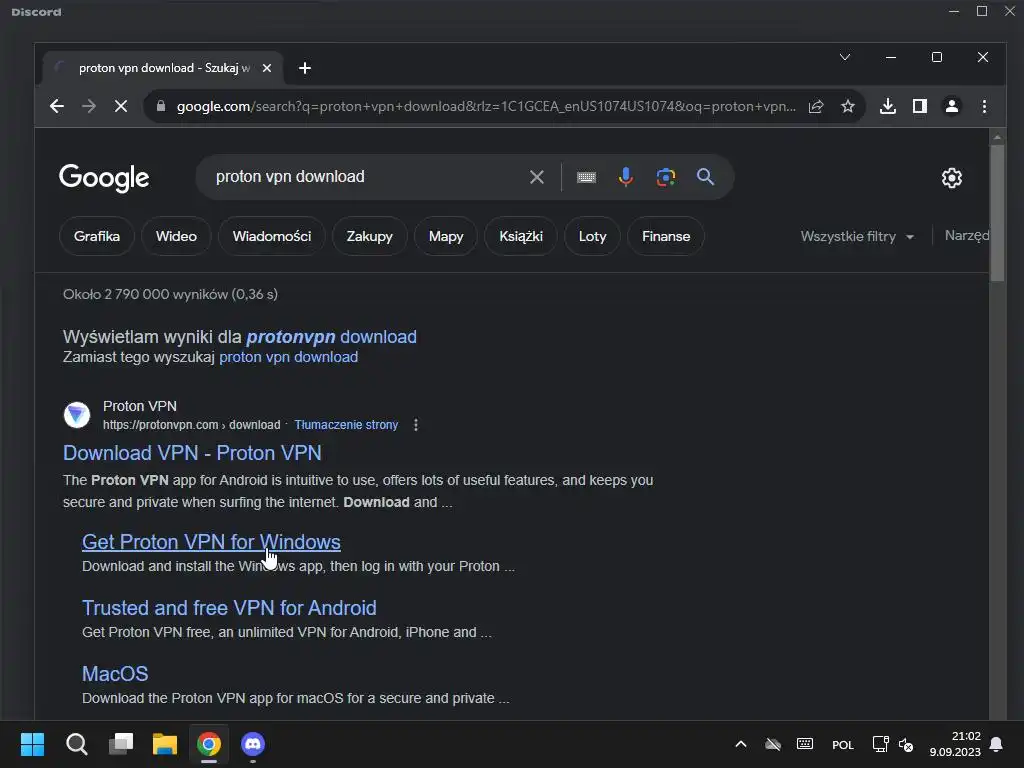Click the page vertical scrollbar
Image resolution: width=1024 pixels, height=768 pixels.
pos(997,213)
